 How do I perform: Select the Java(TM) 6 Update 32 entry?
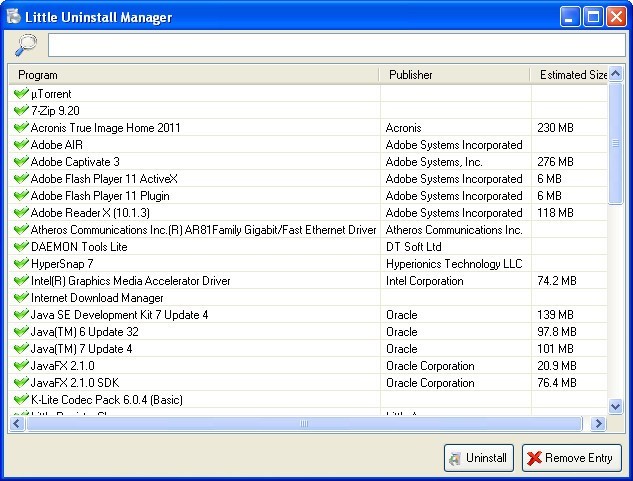[85, 332]
